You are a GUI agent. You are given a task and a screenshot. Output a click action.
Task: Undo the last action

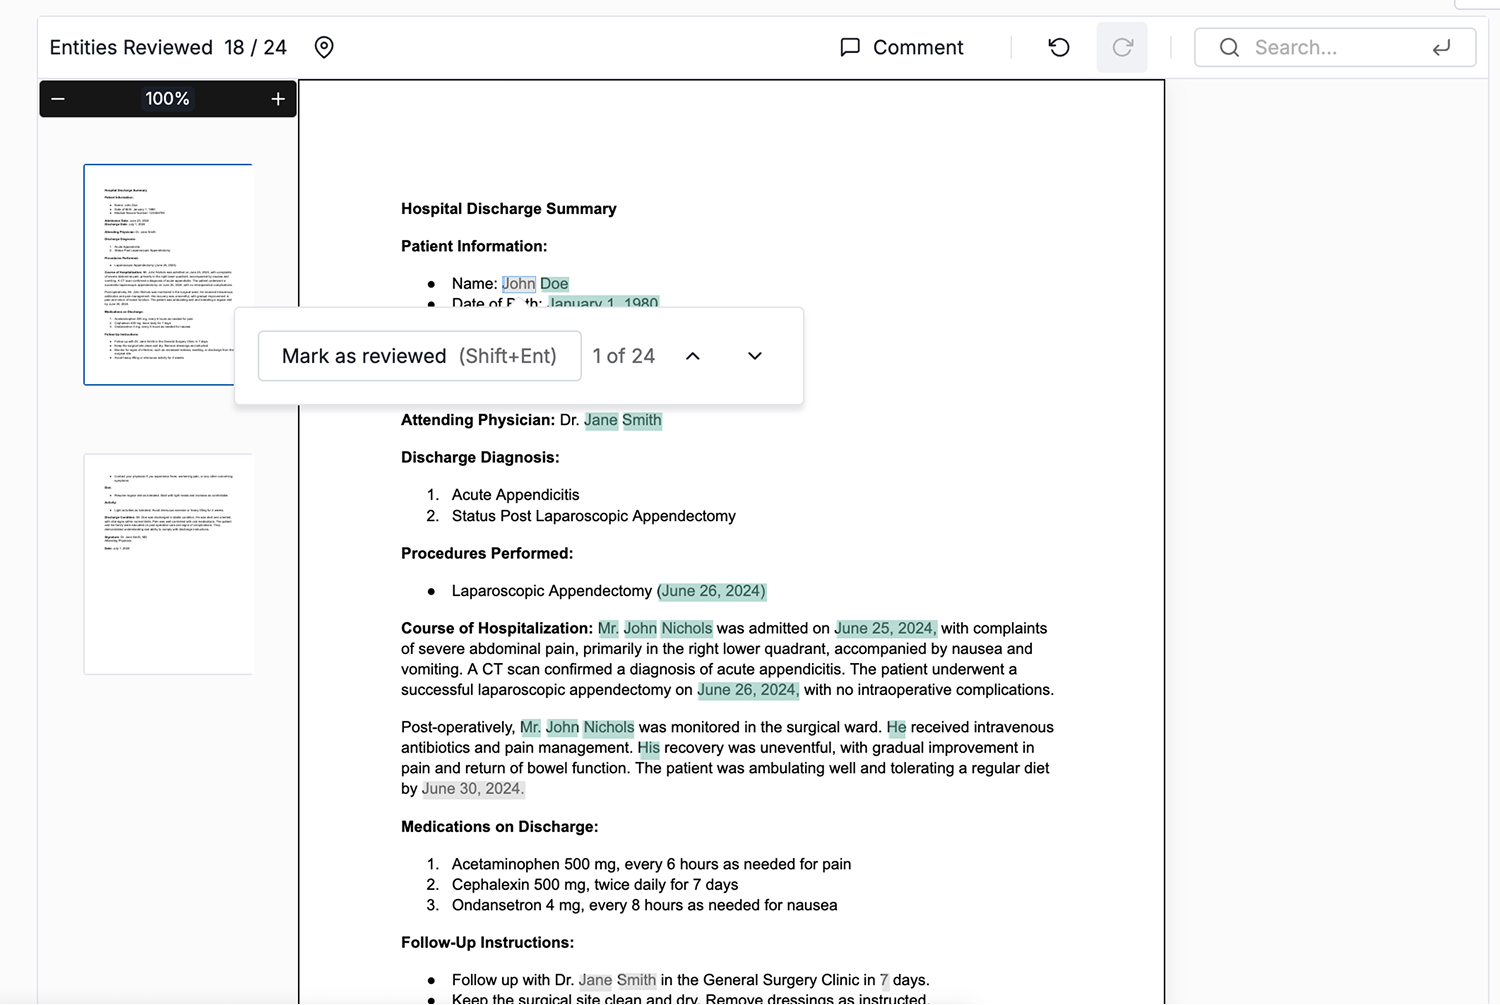click(1059, 47)
